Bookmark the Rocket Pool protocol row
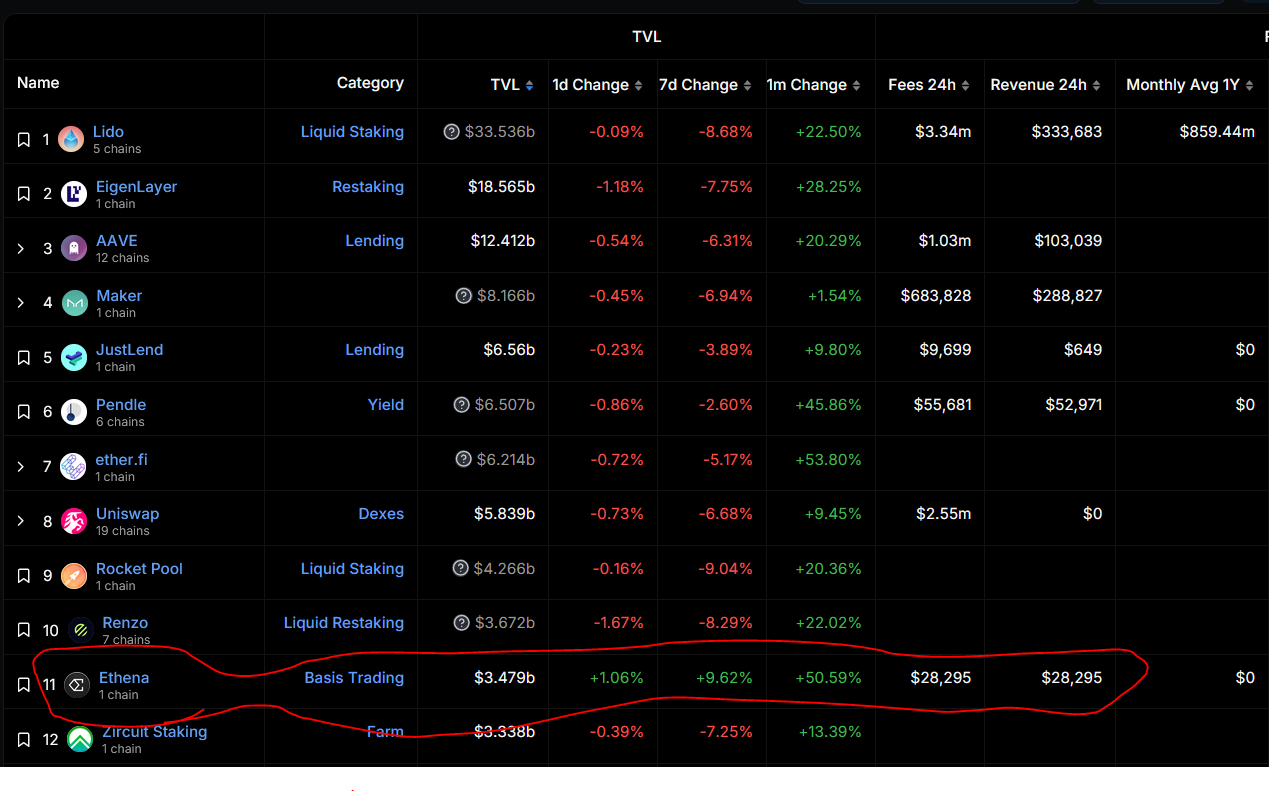Screen dimensions: 1269x791 click(x=24, y=576)
